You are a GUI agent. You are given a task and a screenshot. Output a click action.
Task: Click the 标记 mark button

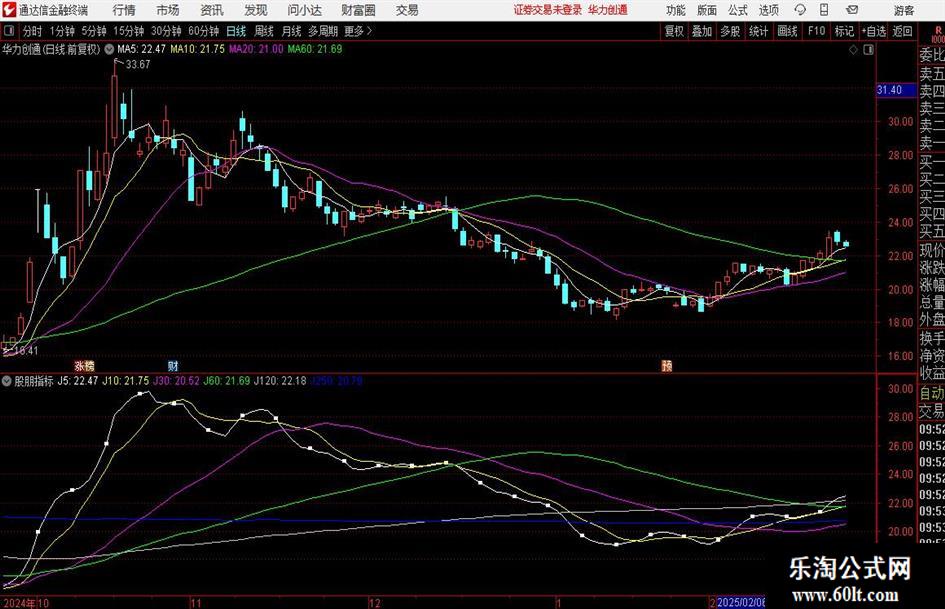tap(844, 31)
